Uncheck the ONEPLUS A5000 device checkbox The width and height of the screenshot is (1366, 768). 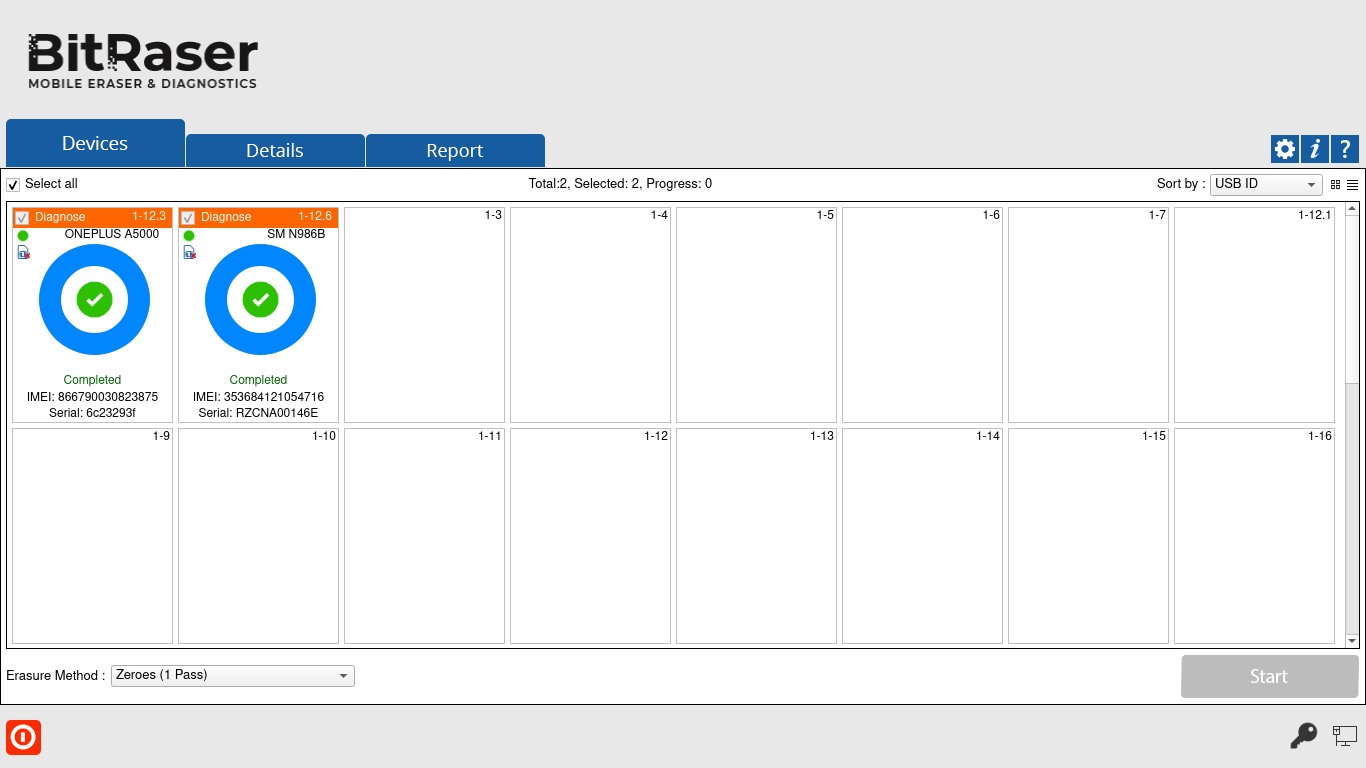tap(22, 218)
